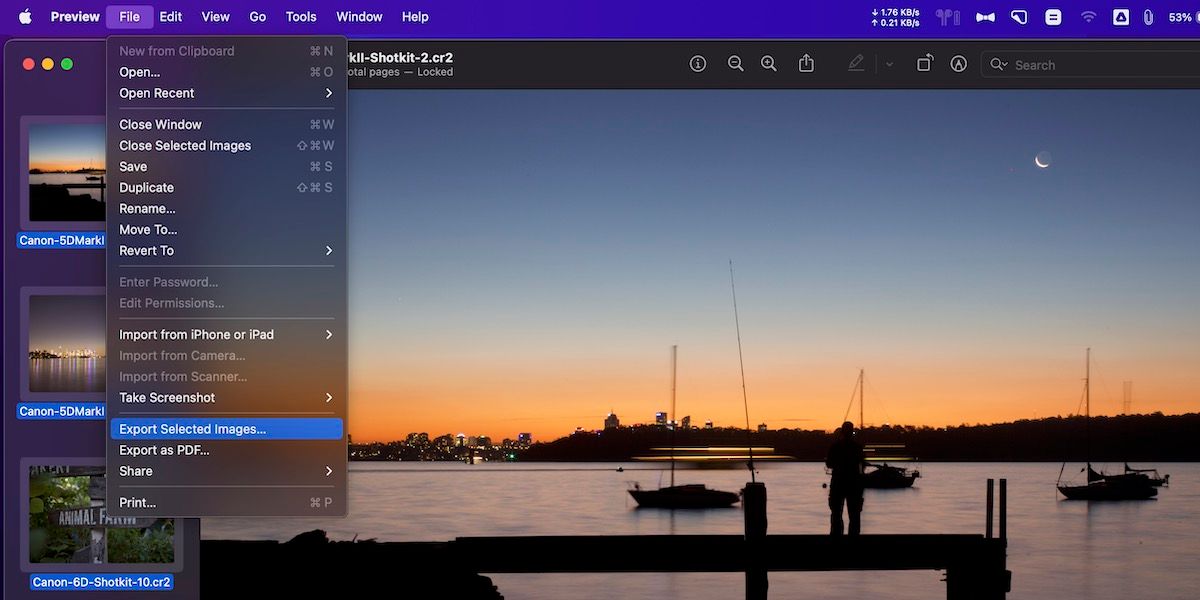Open Control Center toggles icon in menu bar
Viewport: 1200px width, 600px height.
click(1053, 16)
